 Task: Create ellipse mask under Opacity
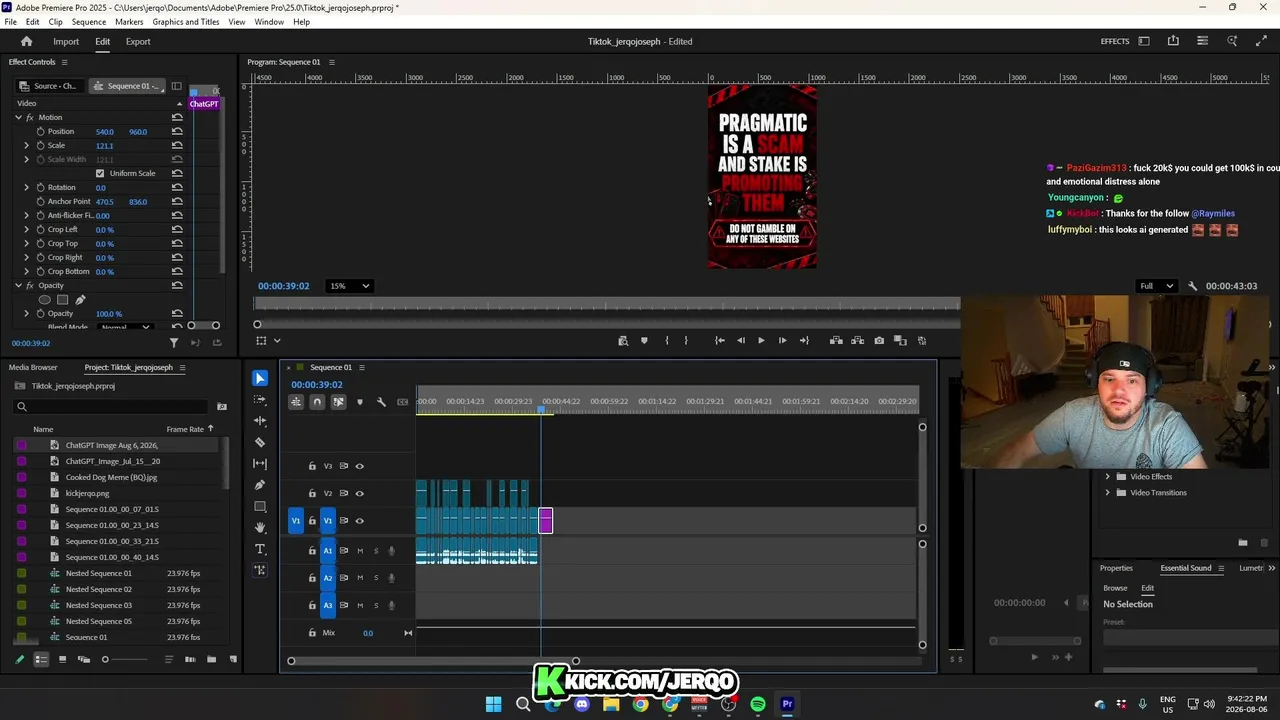(45, 300)
